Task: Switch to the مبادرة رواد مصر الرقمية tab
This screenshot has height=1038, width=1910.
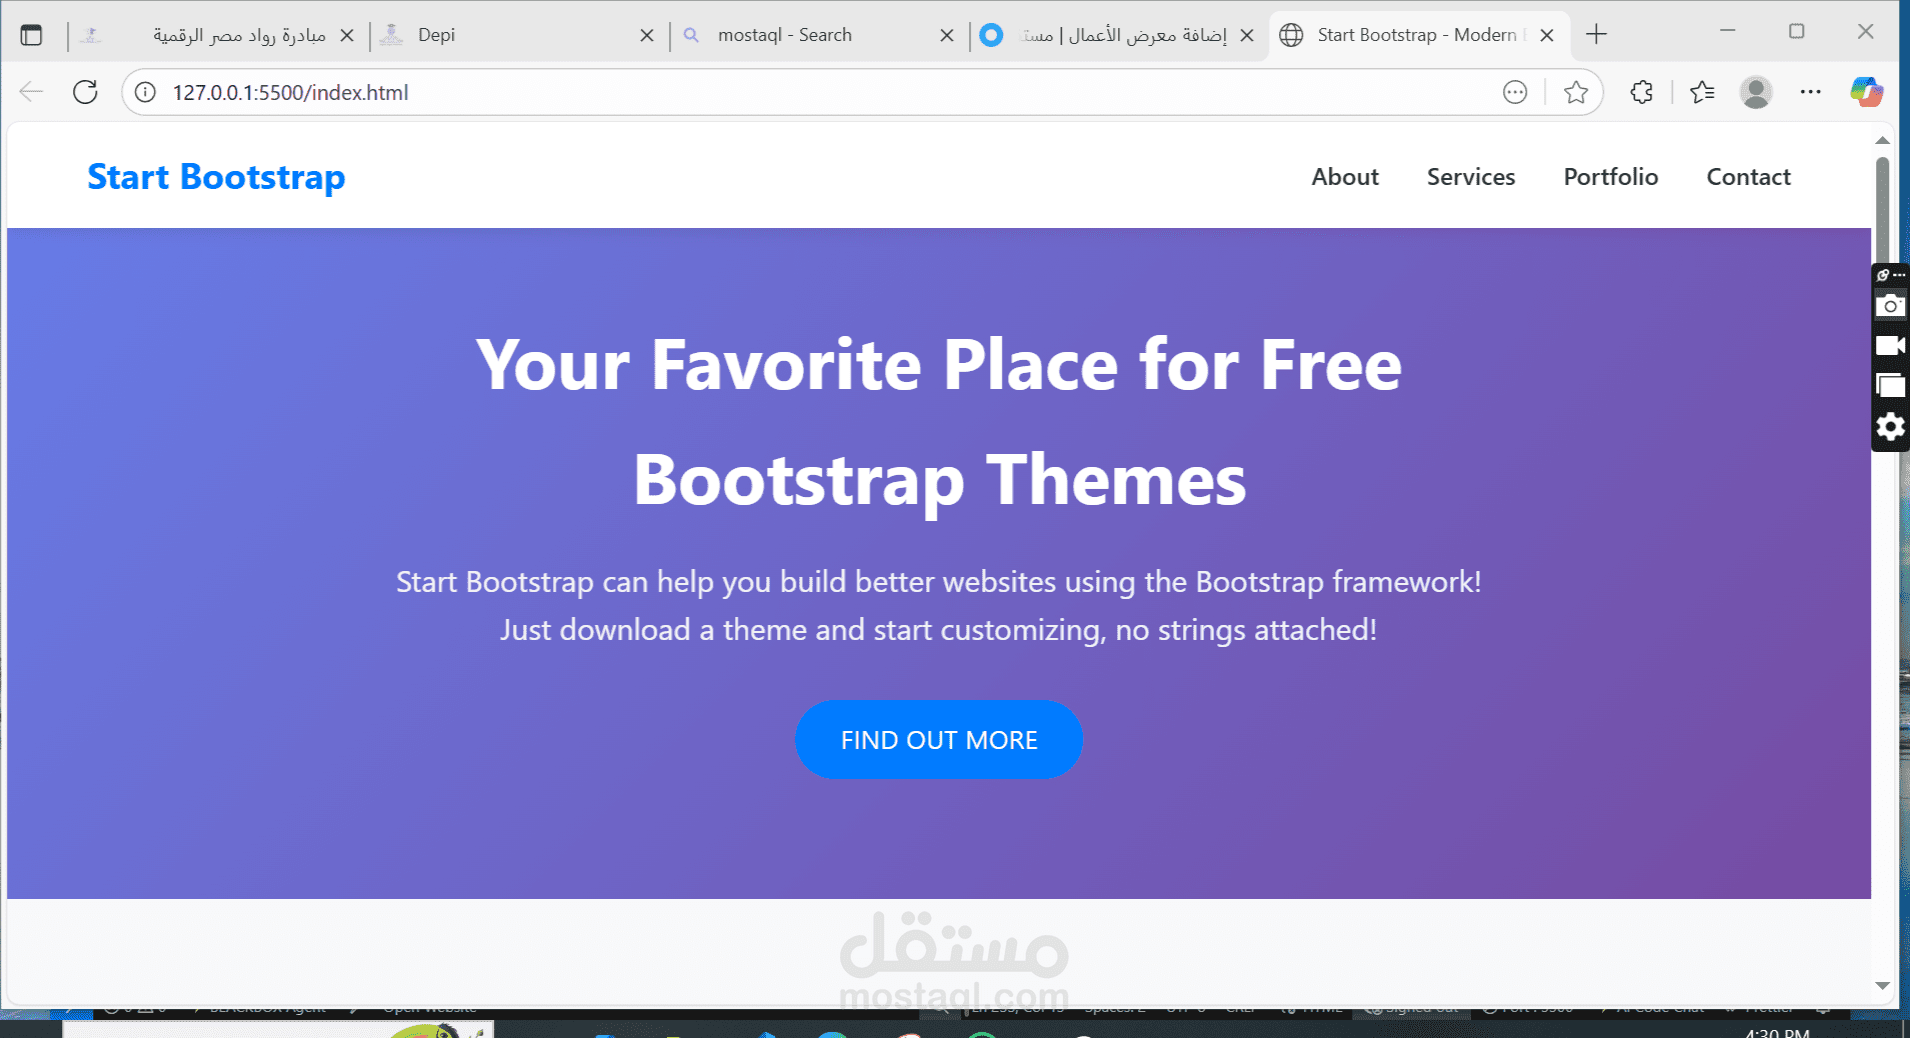Action: 217,35
